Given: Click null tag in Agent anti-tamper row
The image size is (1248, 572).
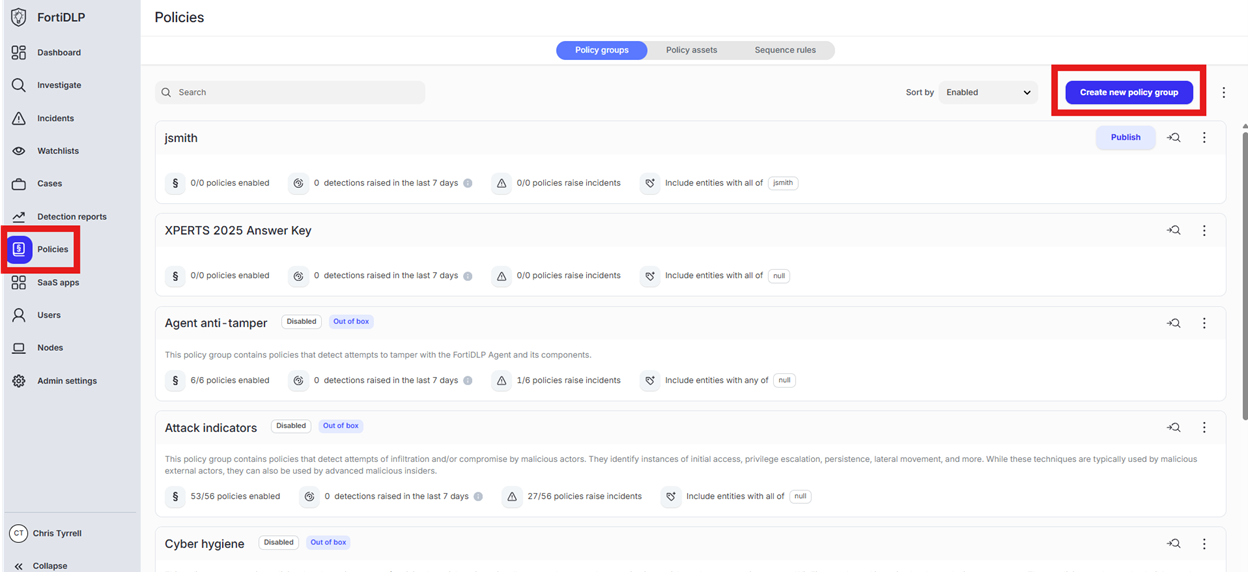Looking at the screenshot, I should click(x=785, y=380).
